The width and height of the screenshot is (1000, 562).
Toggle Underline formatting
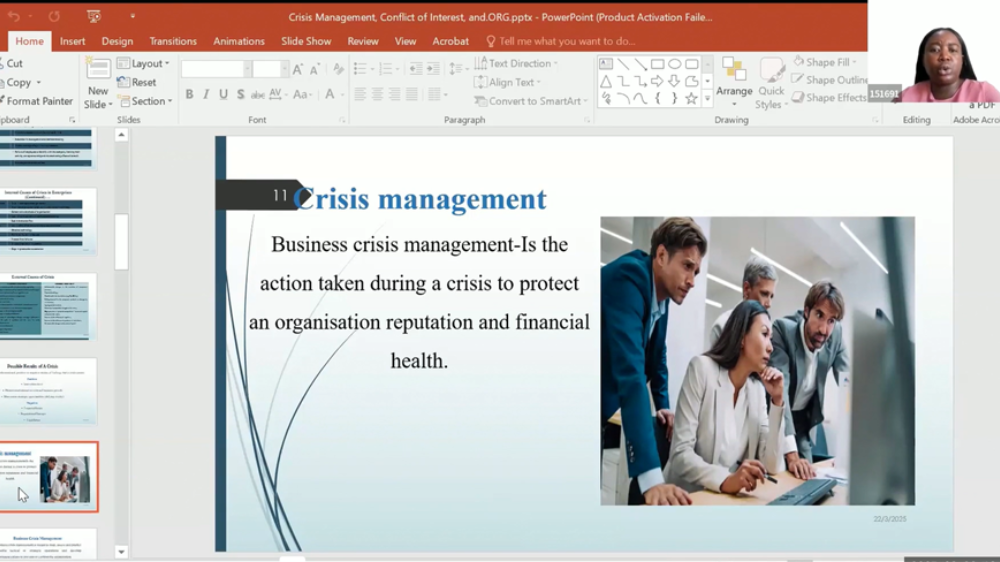click(223, 94)
